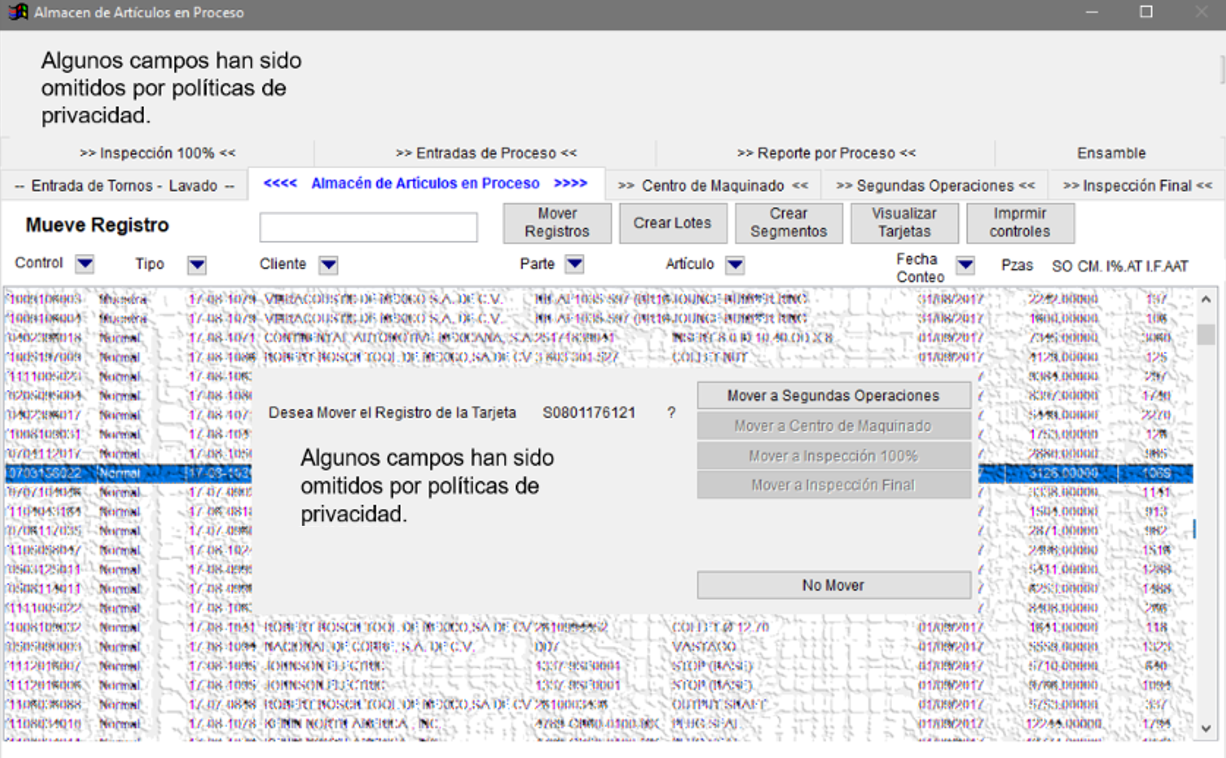The width and height of the screenshot is (1226, 758).
Task: Select the Centro de Maquinado tab
Action: pos(713,185)
